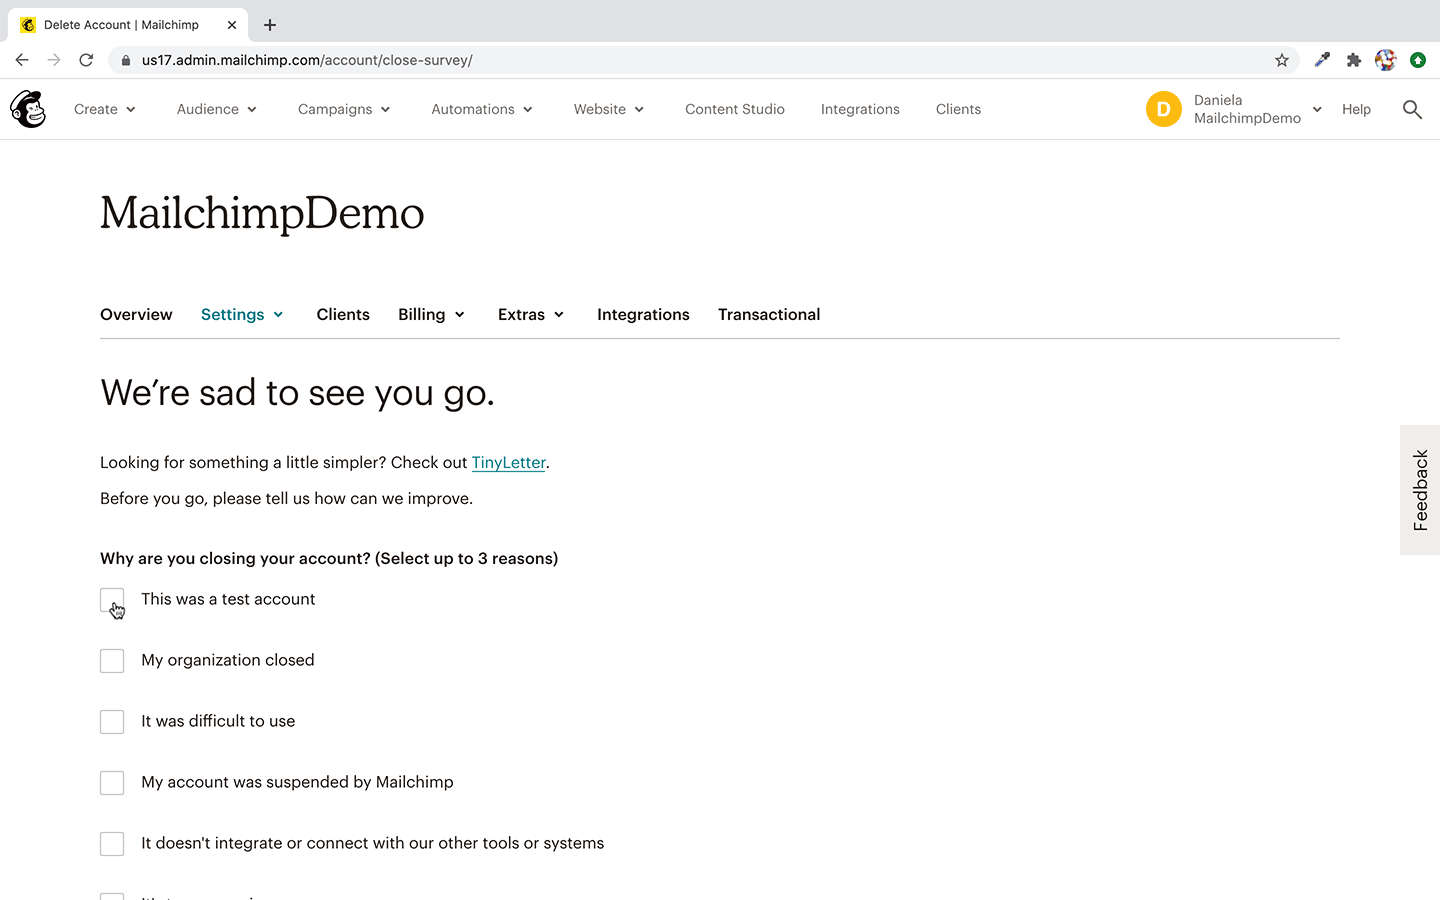Open Integrations in the top navigation

(x=860, y=109)
